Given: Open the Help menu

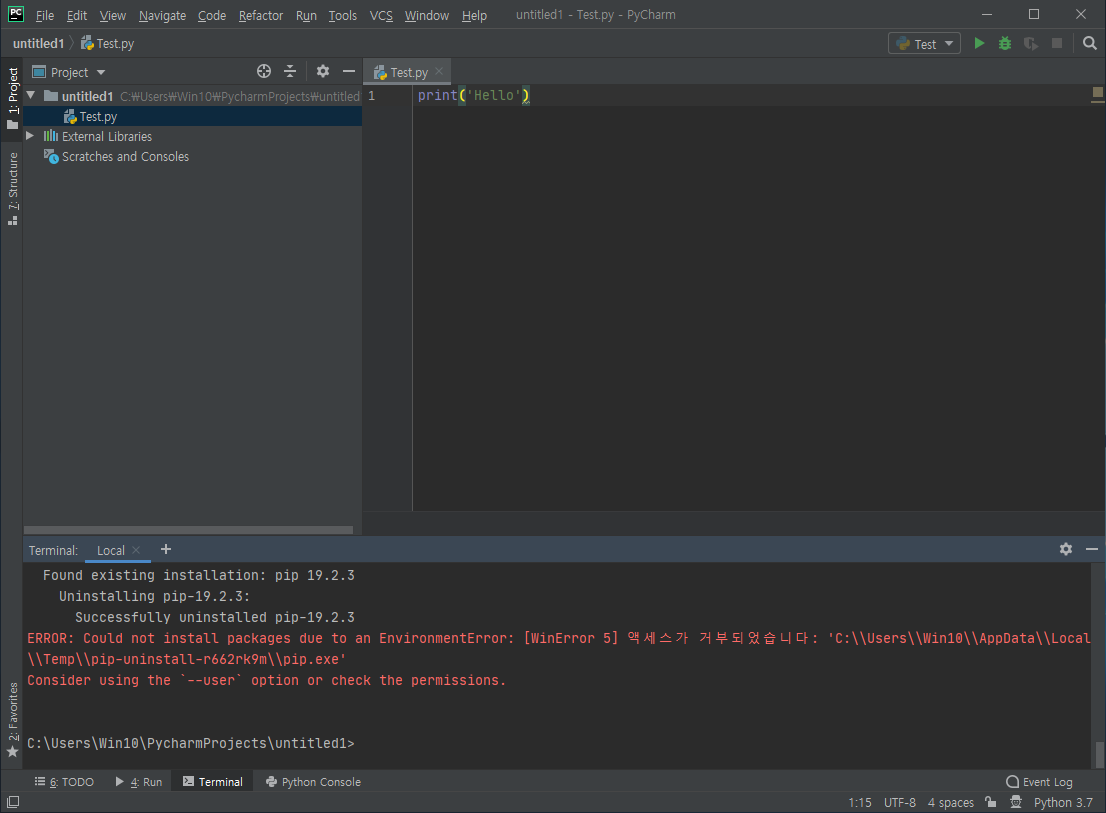Looking at the screenshot, I should coord(474,15).
